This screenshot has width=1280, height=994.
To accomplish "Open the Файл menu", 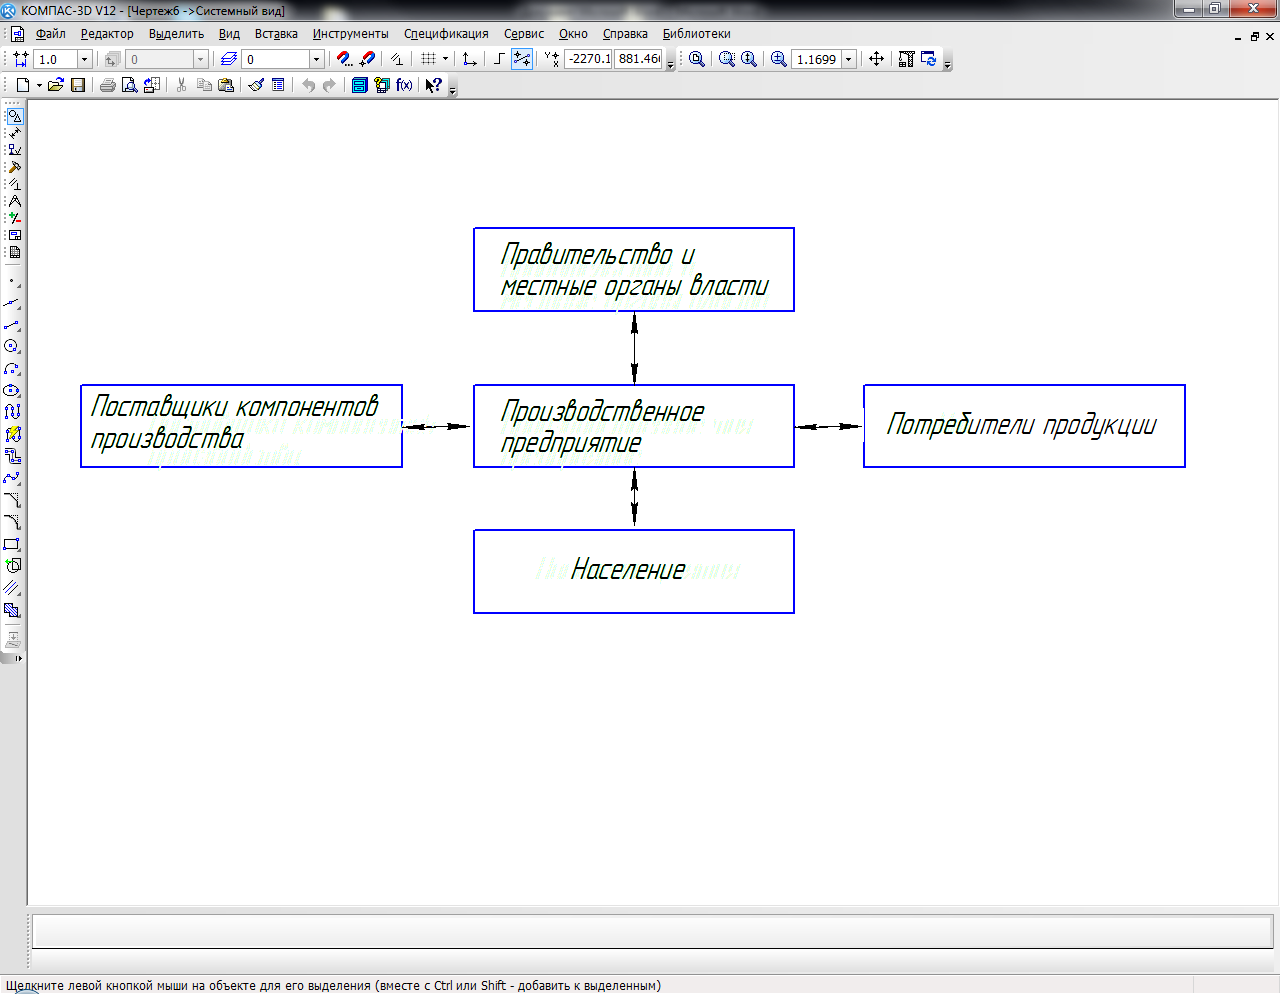I will pyautogui.click(x=50, y=34).
